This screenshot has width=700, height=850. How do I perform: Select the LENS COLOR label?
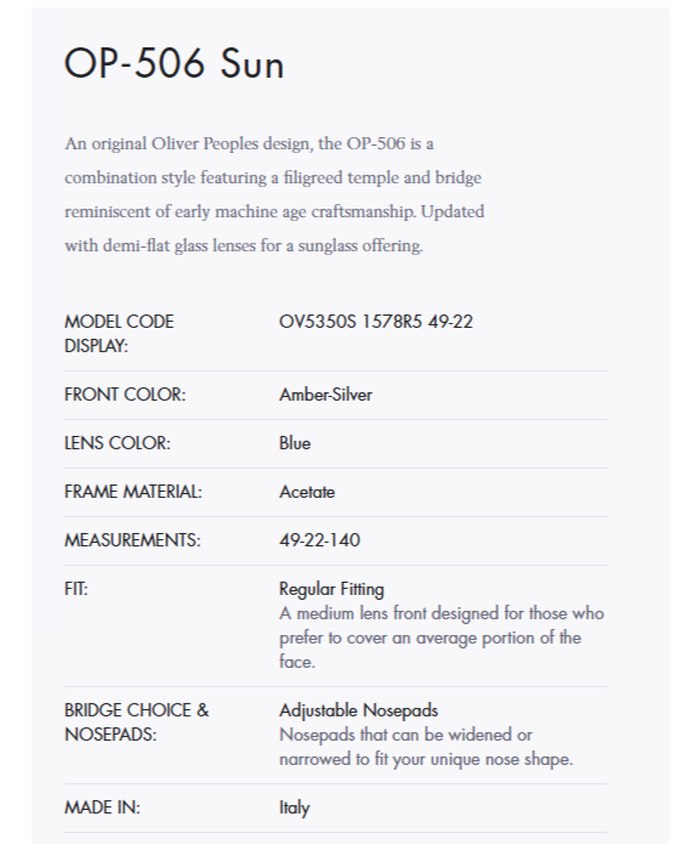(x=117, y=443)
